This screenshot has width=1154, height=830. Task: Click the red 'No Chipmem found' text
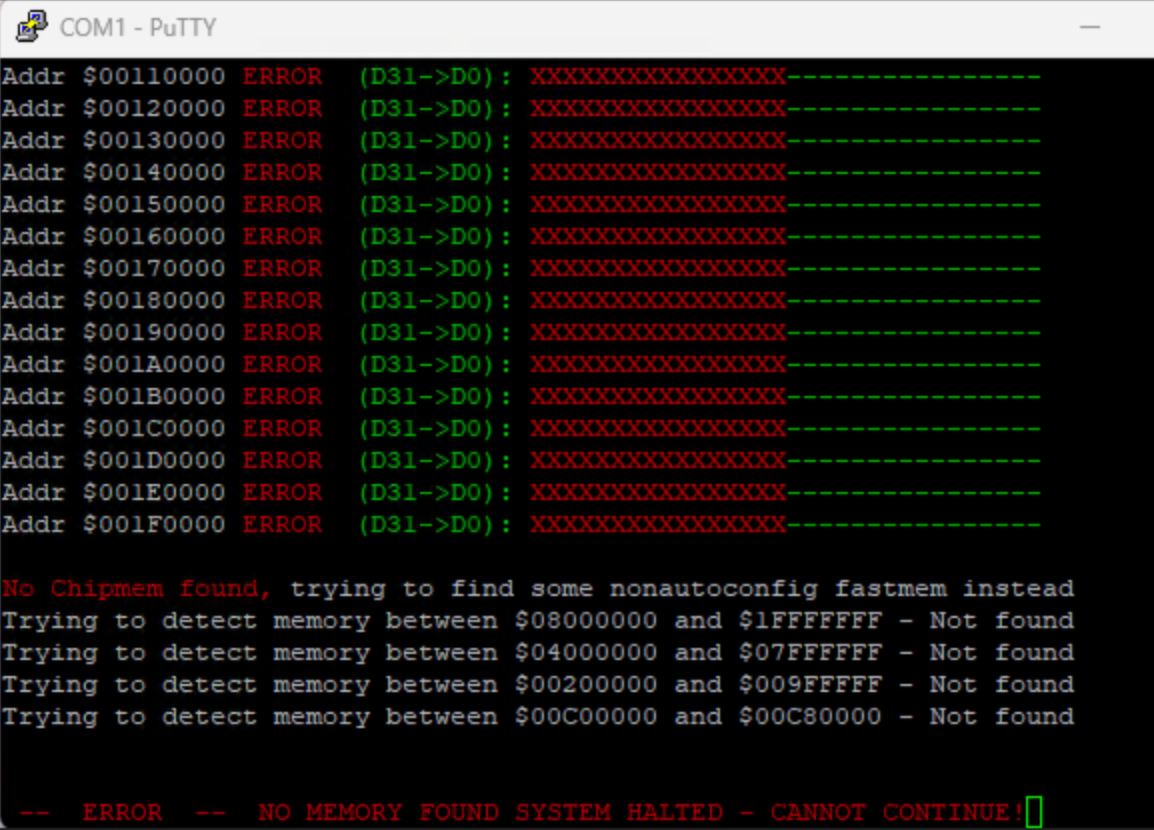tap(137, 589)
